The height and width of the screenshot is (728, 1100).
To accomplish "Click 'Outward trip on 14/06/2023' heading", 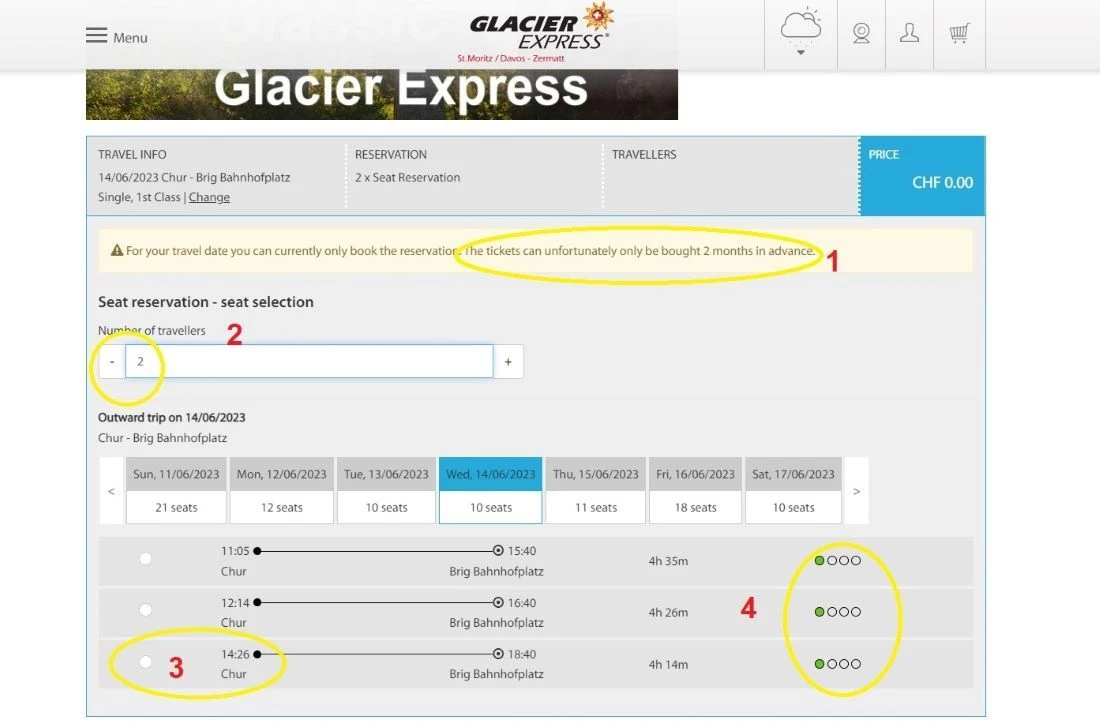I will click(x=172, y=417).
